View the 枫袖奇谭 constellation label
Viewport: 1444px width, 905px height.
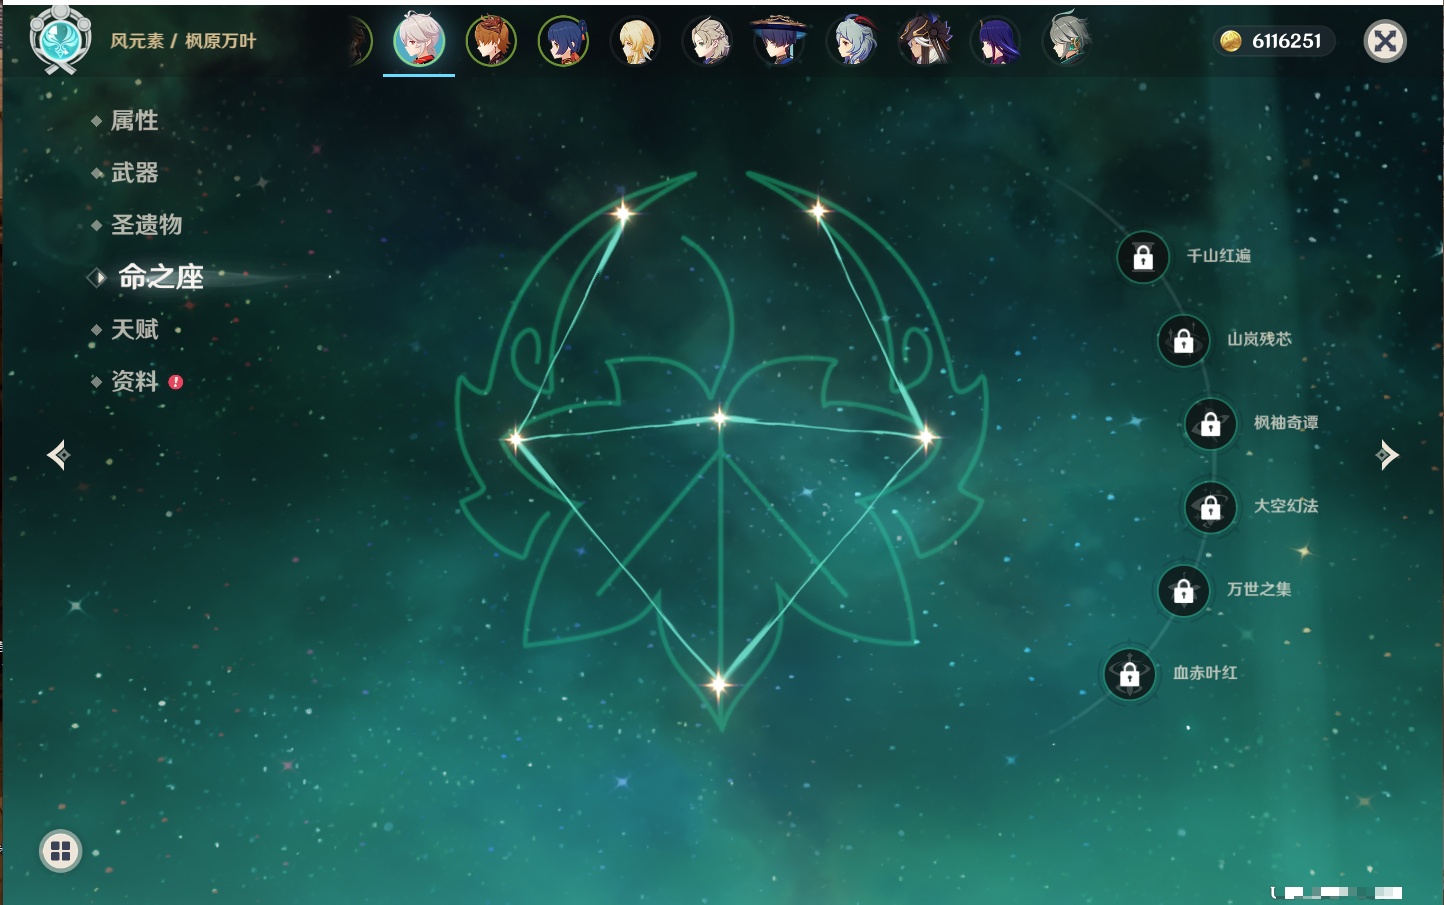1286,423
